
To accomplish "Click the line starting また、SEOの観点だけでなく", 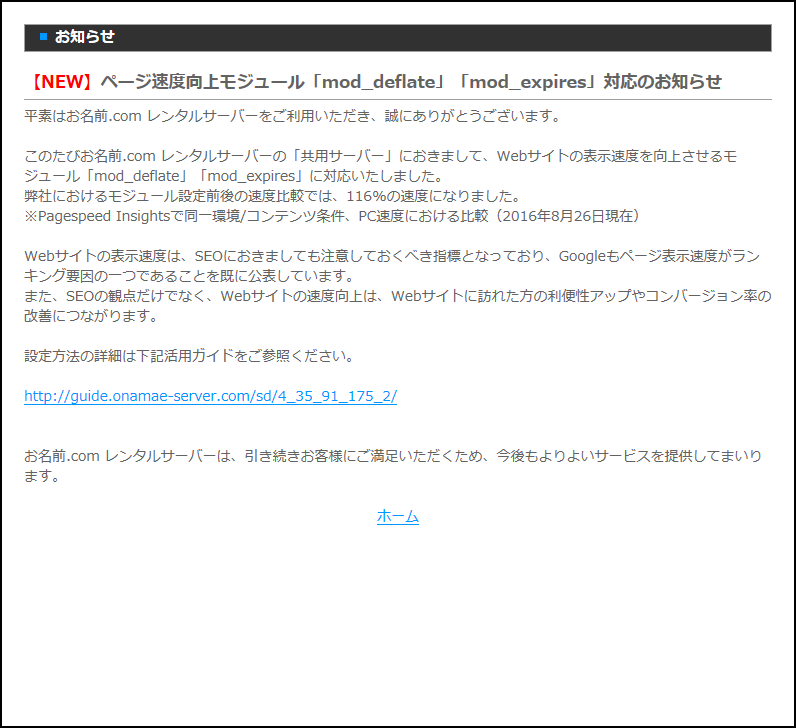I will (397, 296).
